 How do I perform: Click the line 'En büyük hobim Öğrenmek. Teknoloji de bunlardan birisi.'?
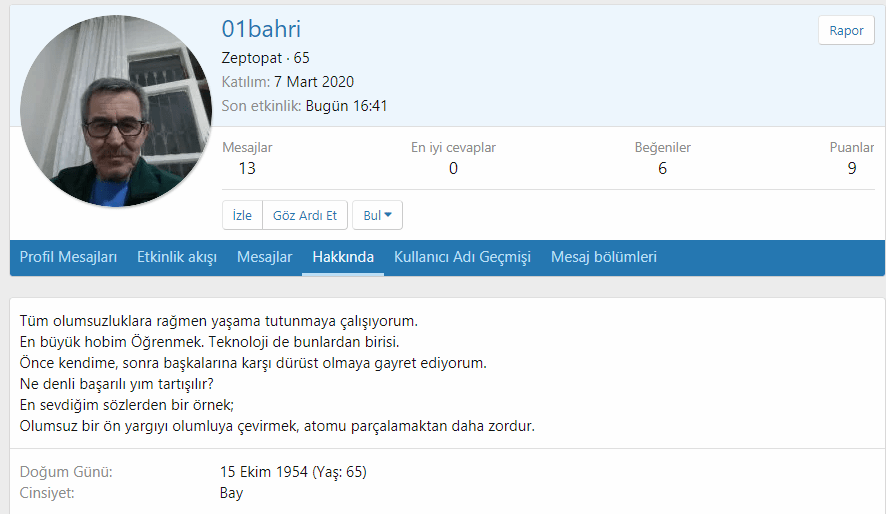pyautogui.click(x=210, y=342)
